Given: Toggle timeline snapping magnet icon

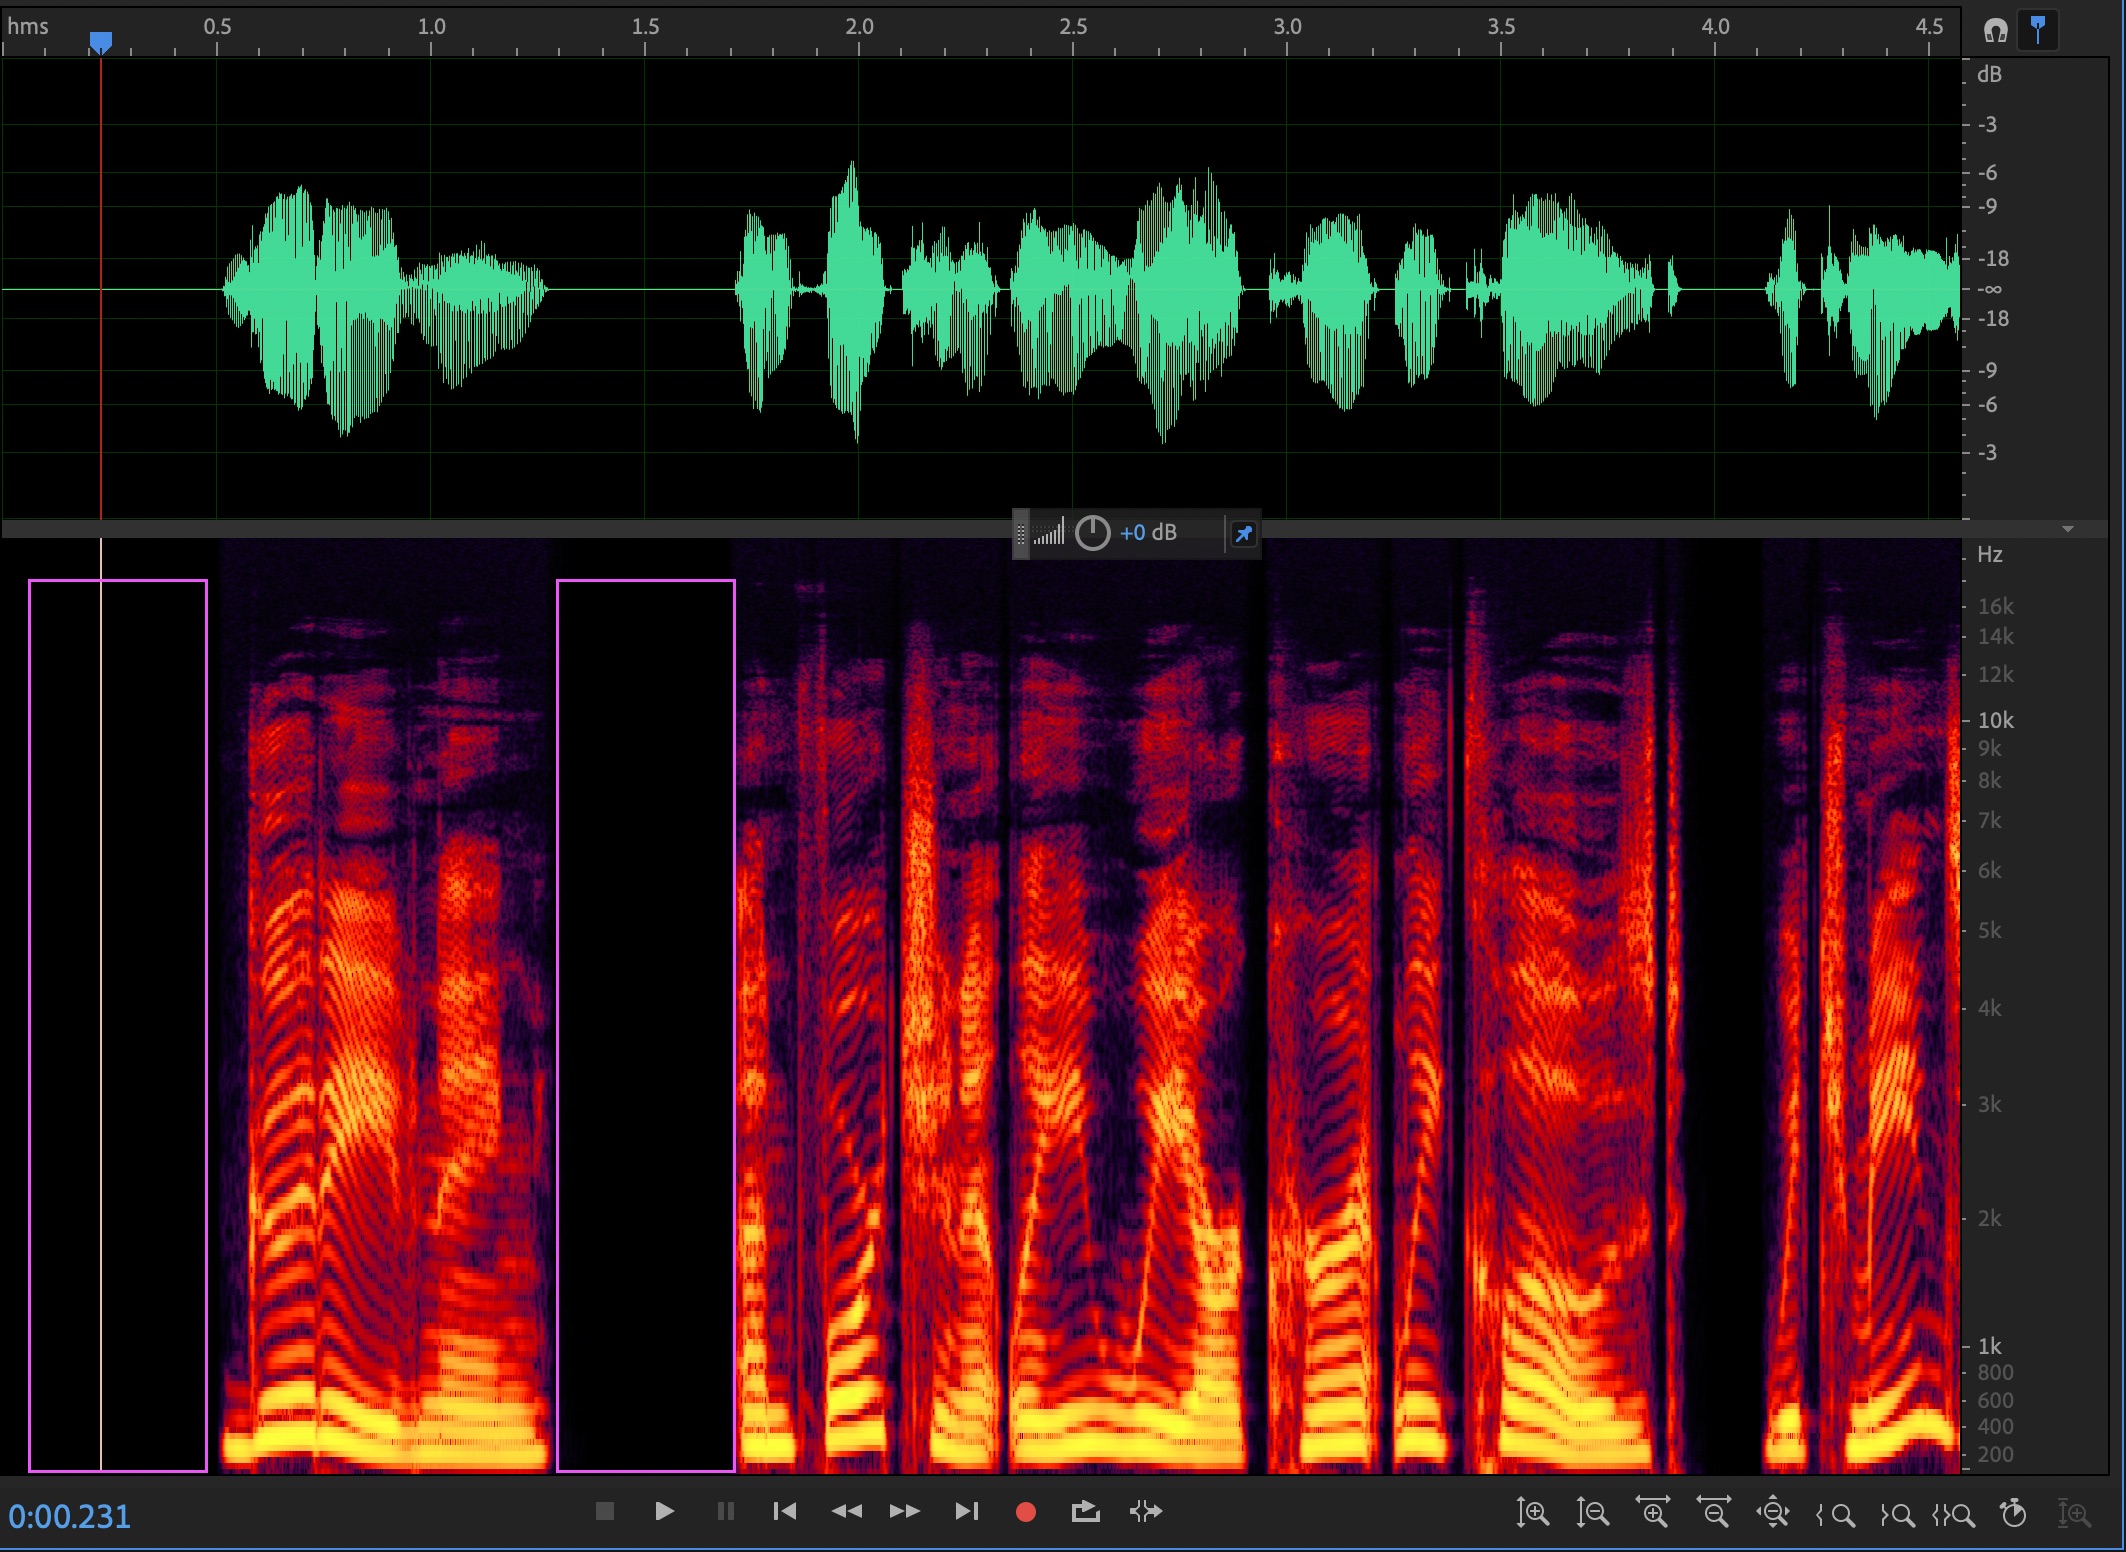Looking at the screenshot, I should point(1996,31).
